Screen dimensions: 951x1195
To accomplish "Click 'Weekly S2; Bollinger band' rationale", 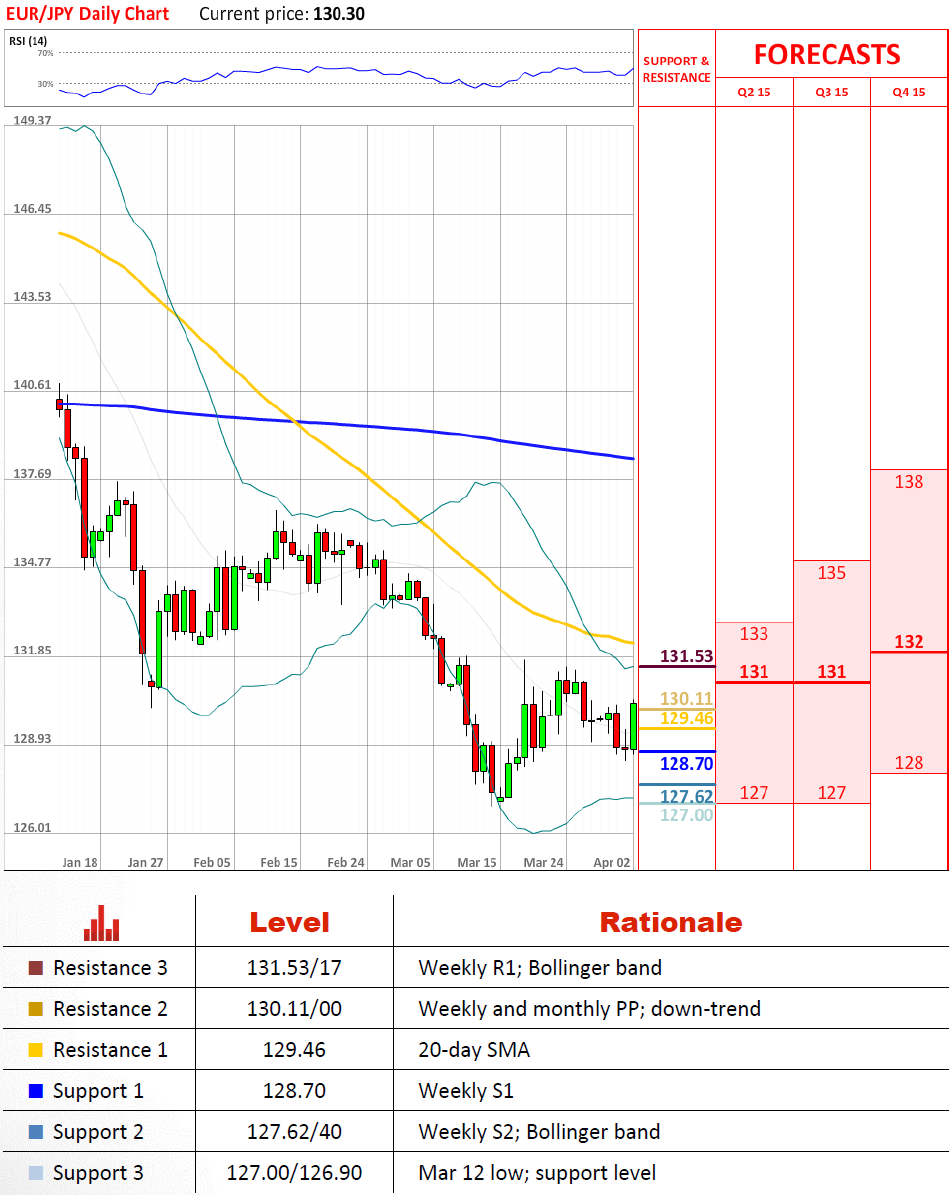I will pos(539,1133).
